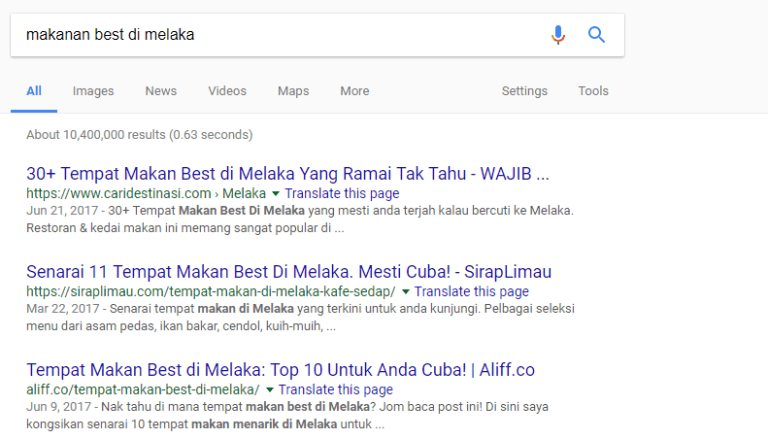Screen dimensions: 768x439
Task: Open search Settings
Action: point(524,91)
